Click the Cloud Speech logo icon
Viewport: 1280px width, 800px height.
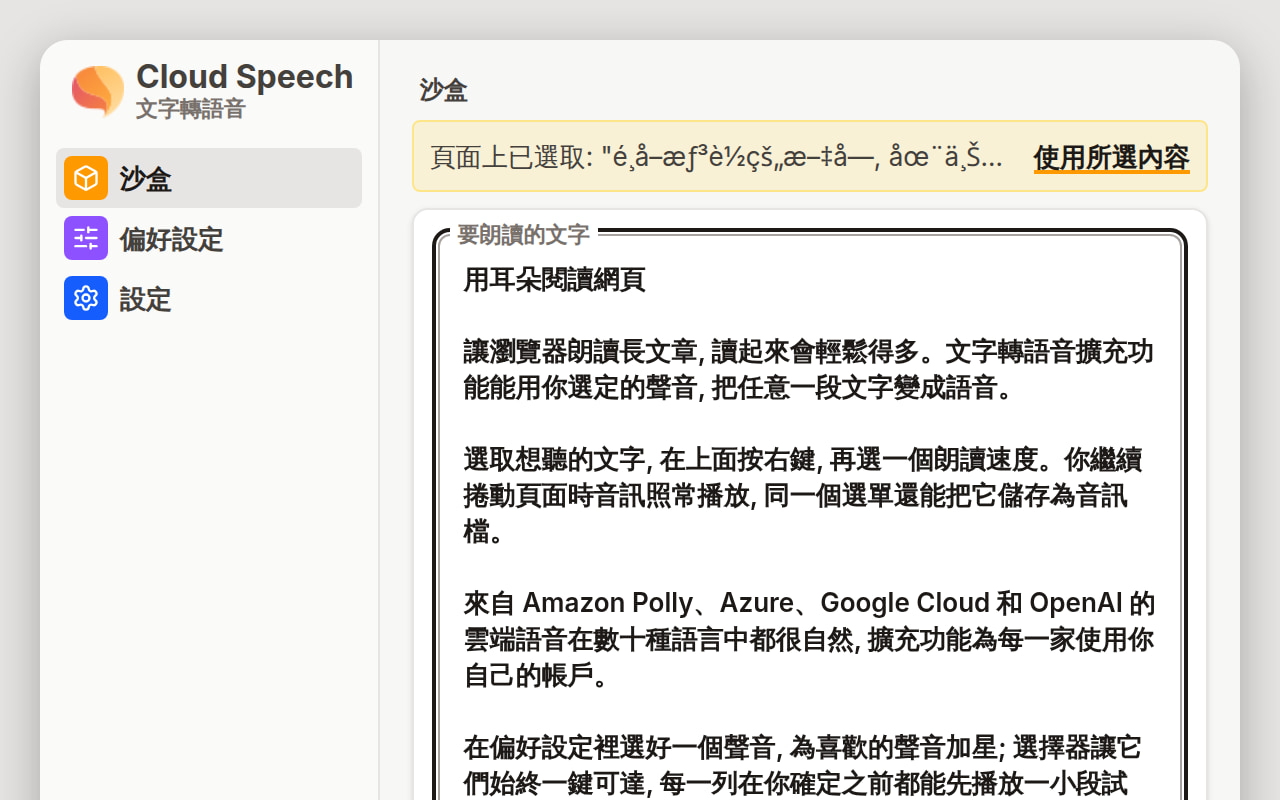click(98, 91)
